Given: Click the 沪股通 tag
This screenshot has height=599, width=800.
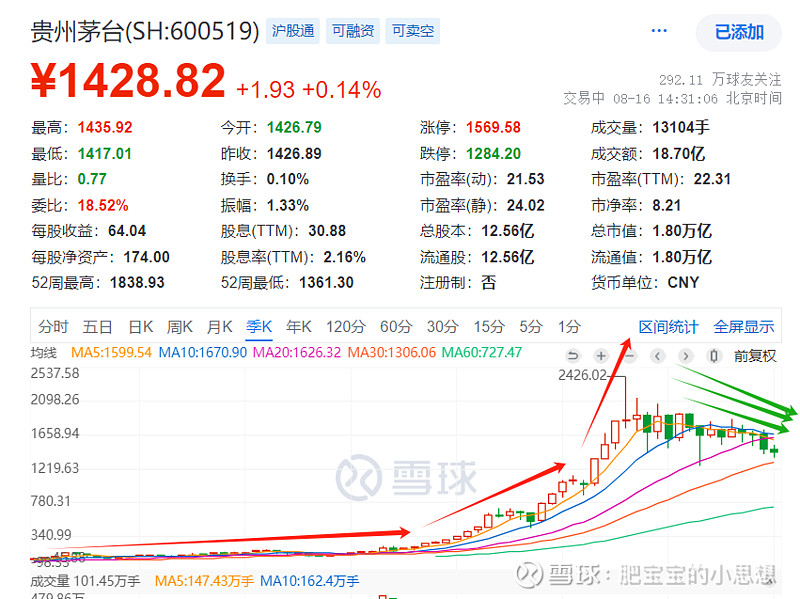Looking at the screenshot, I should click(x=293, y=31).
